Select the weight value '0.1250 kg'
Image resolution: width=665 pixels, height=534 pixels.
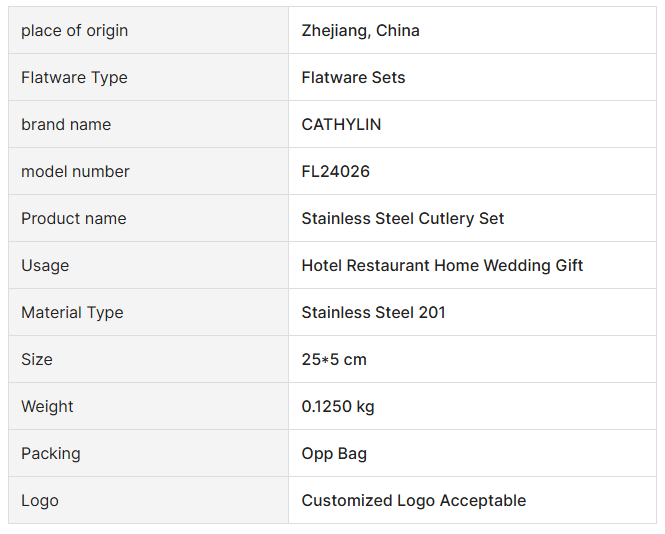pyautogui.click(x=338, y=407)
